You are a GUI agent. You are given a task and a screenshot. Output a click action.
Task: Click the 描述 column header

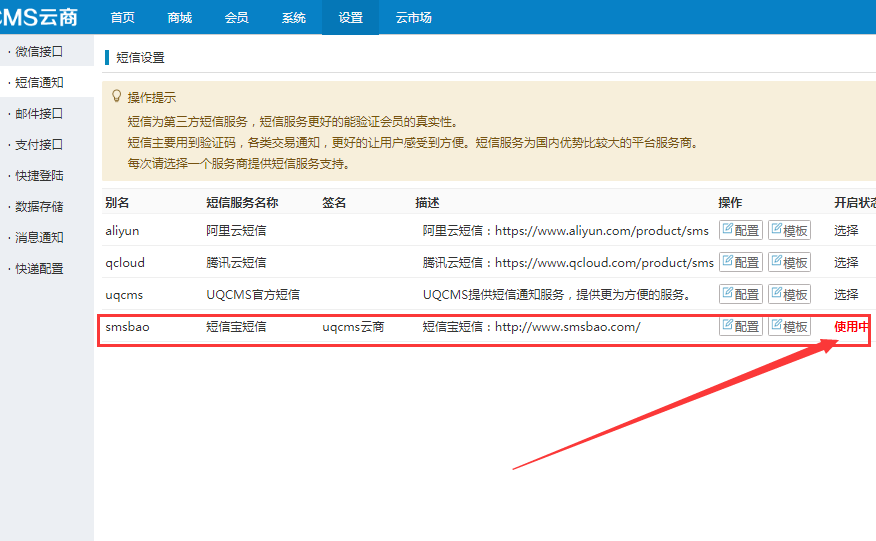tap(427, 202)
